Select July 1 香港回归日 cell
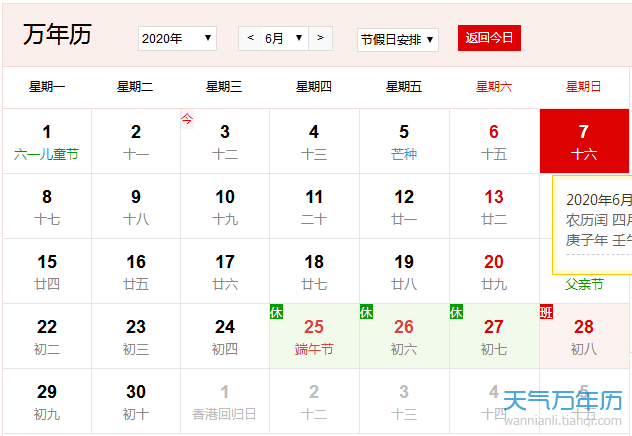The image size is (632, 436). point(225,401)
